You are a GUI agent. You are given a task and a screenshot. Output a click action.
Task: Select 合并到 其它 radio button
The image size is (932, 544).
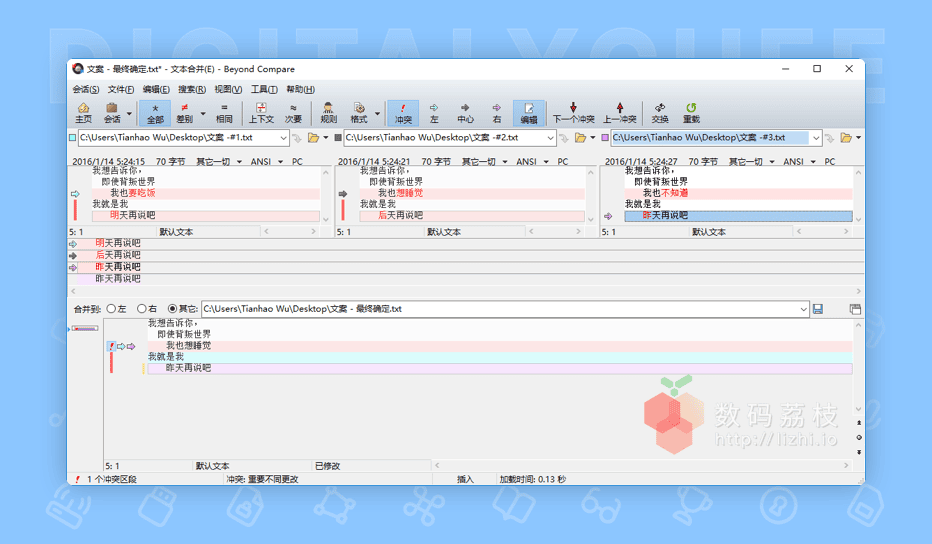tap(172, 309)
